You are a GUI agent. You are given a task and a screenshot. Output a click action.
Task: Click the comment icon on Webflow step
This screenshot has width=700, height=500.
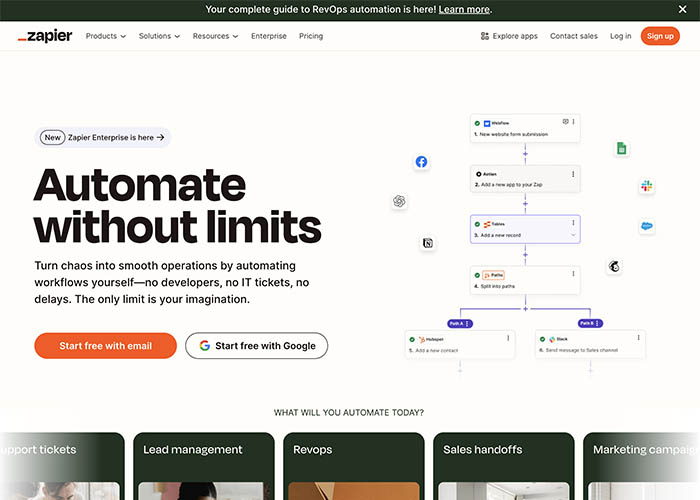pyautogui.click(x=565, y=121)
